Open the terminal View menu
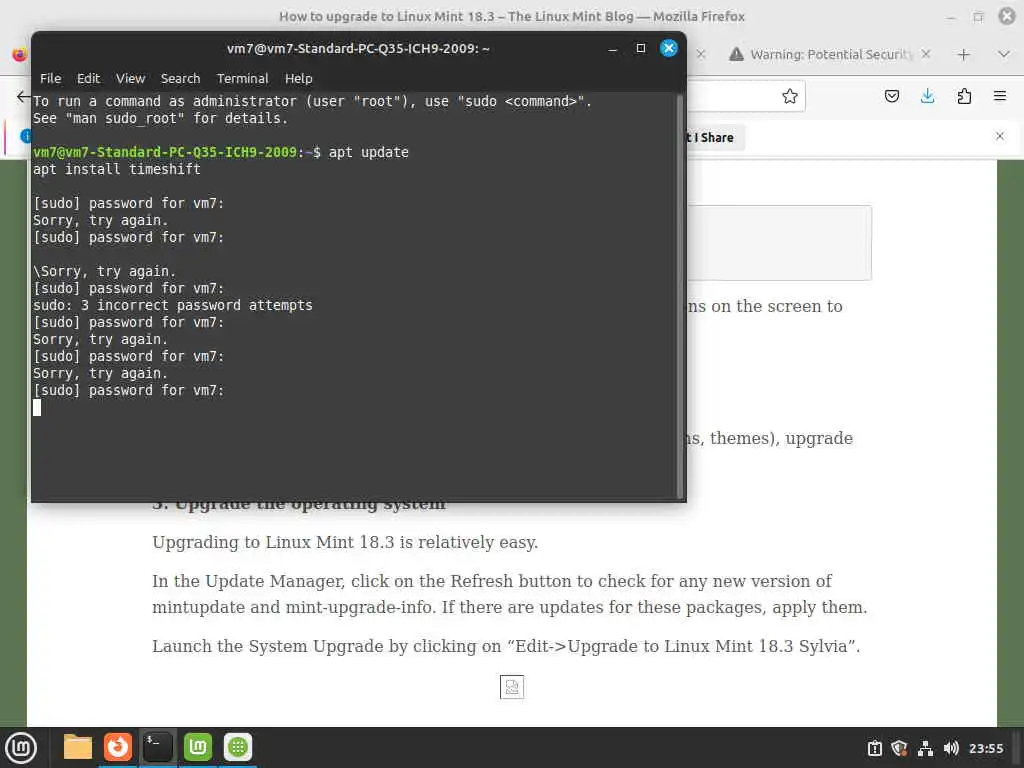This screenshot has width=1024, height=768. [131, 78]
